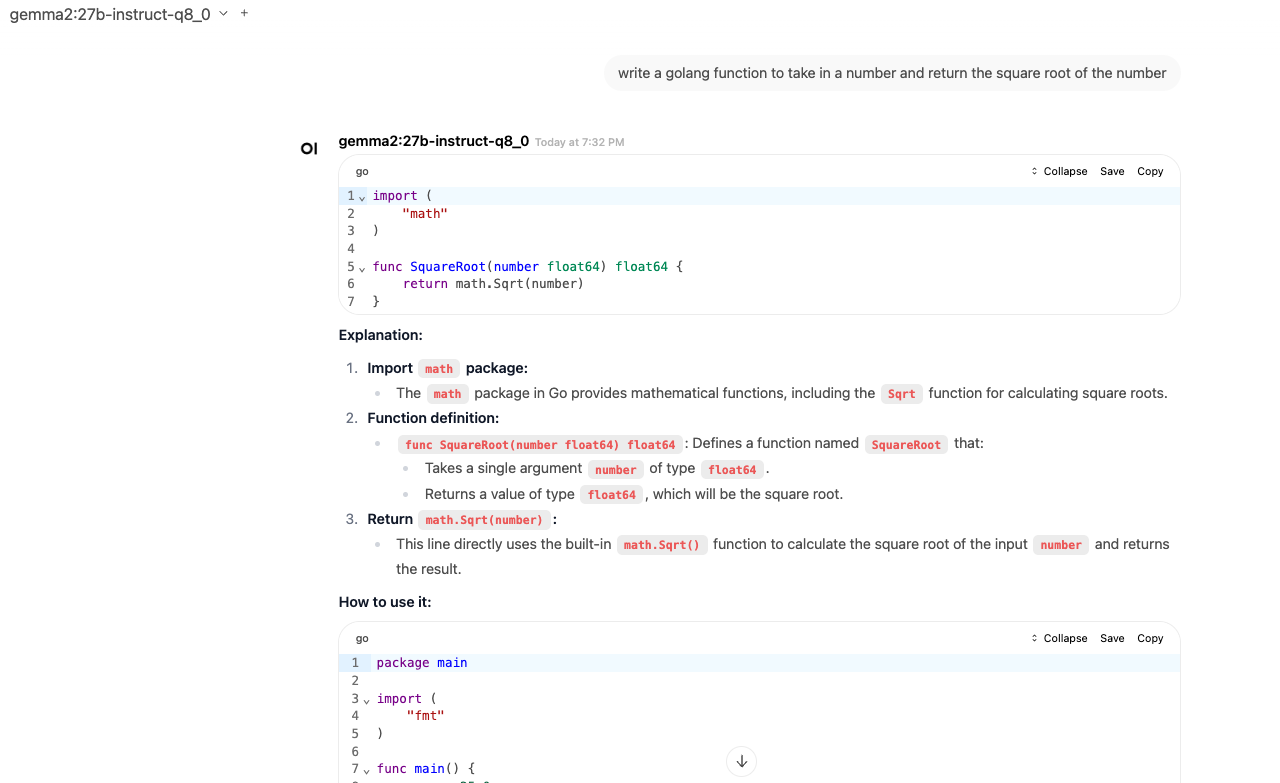Click the '"math"' string in first code block

[x=425, y=214]
